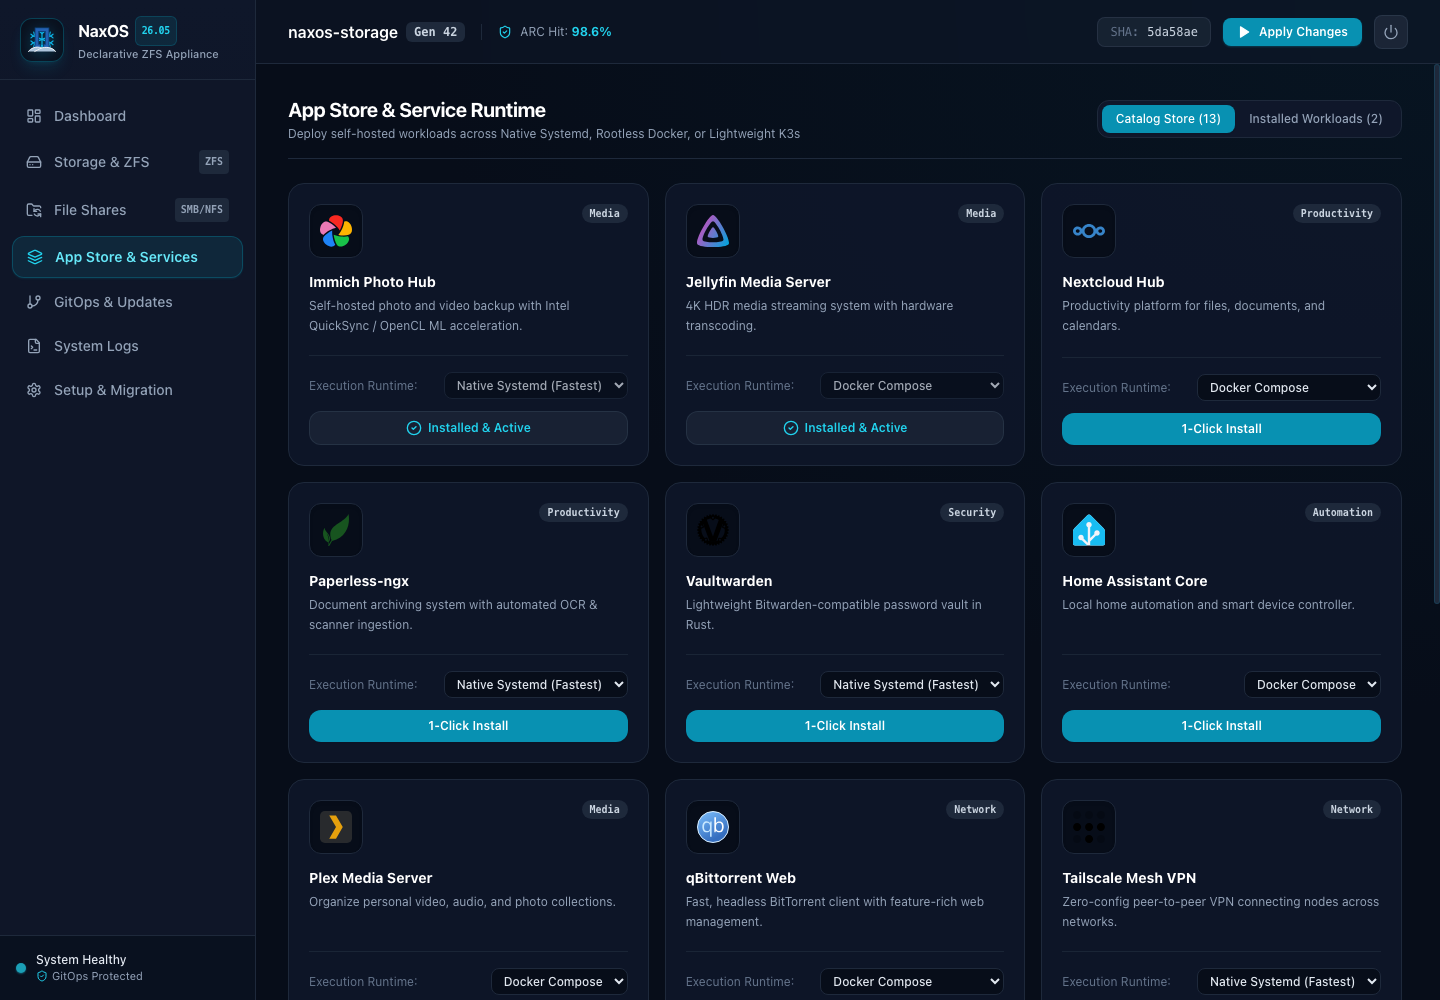Open Storage & ZFS section
Image resolution: width=1440 pixels, height=1000 pixels.
(127, 162)
